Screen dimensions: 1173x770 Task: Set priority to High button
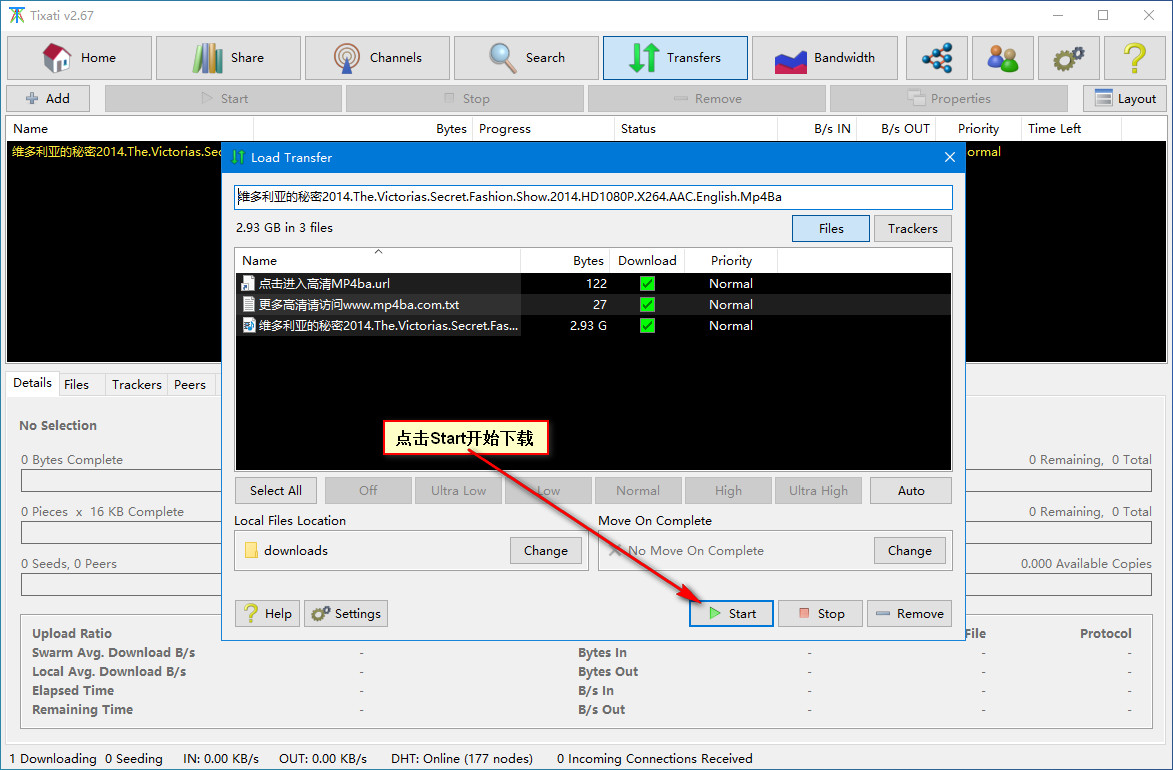[728, 491]
